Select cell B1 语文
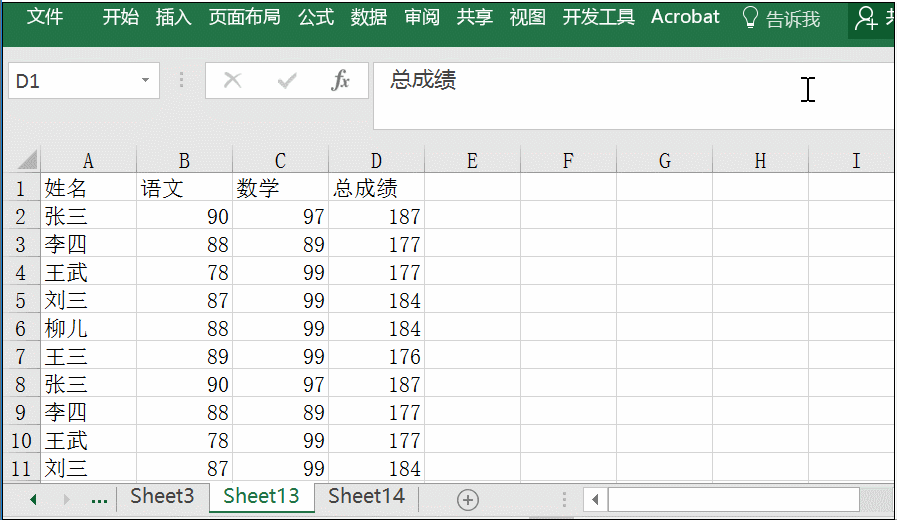897x520 pixels. point(184,188)
